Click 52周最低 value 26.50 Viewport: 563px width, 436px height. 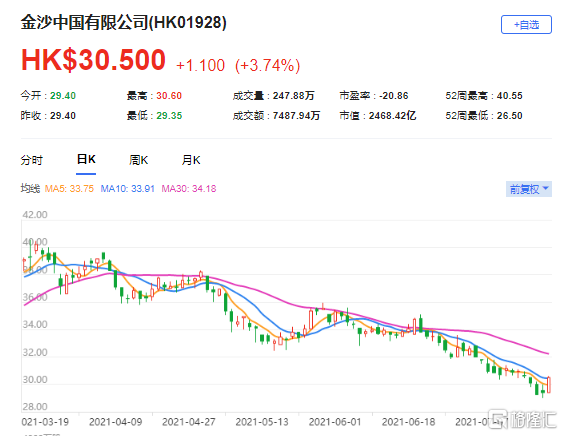pyautogui.click(x=510, y=116)
